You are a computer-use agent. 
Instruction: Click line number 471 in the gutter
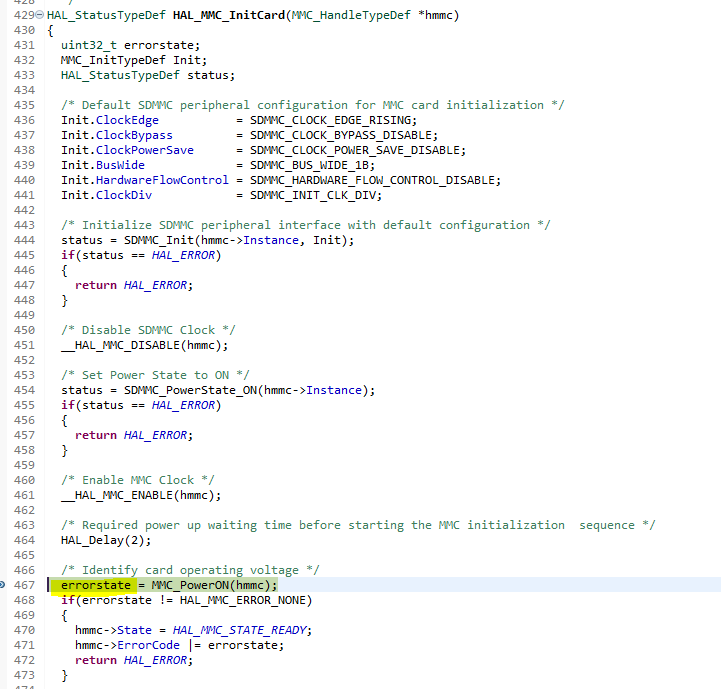(x=24, y=645)
